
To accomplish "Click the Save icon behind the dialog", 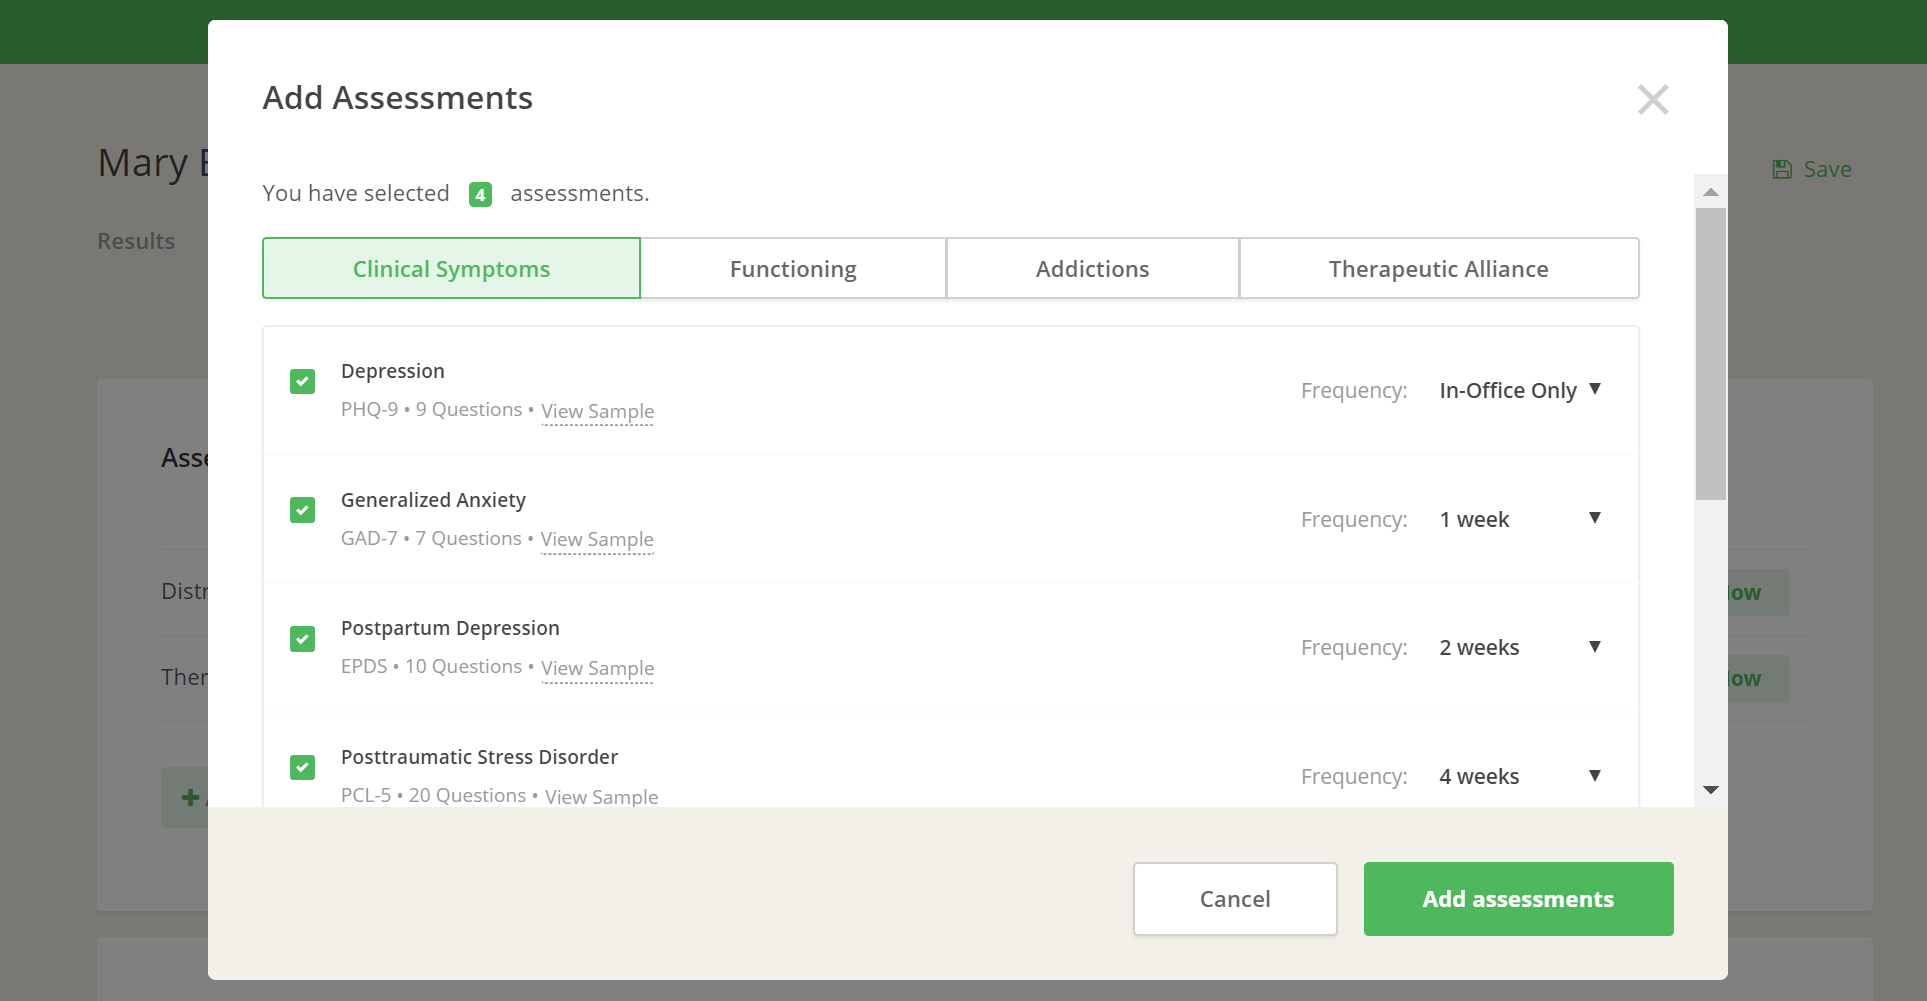I will [1782, 169].
